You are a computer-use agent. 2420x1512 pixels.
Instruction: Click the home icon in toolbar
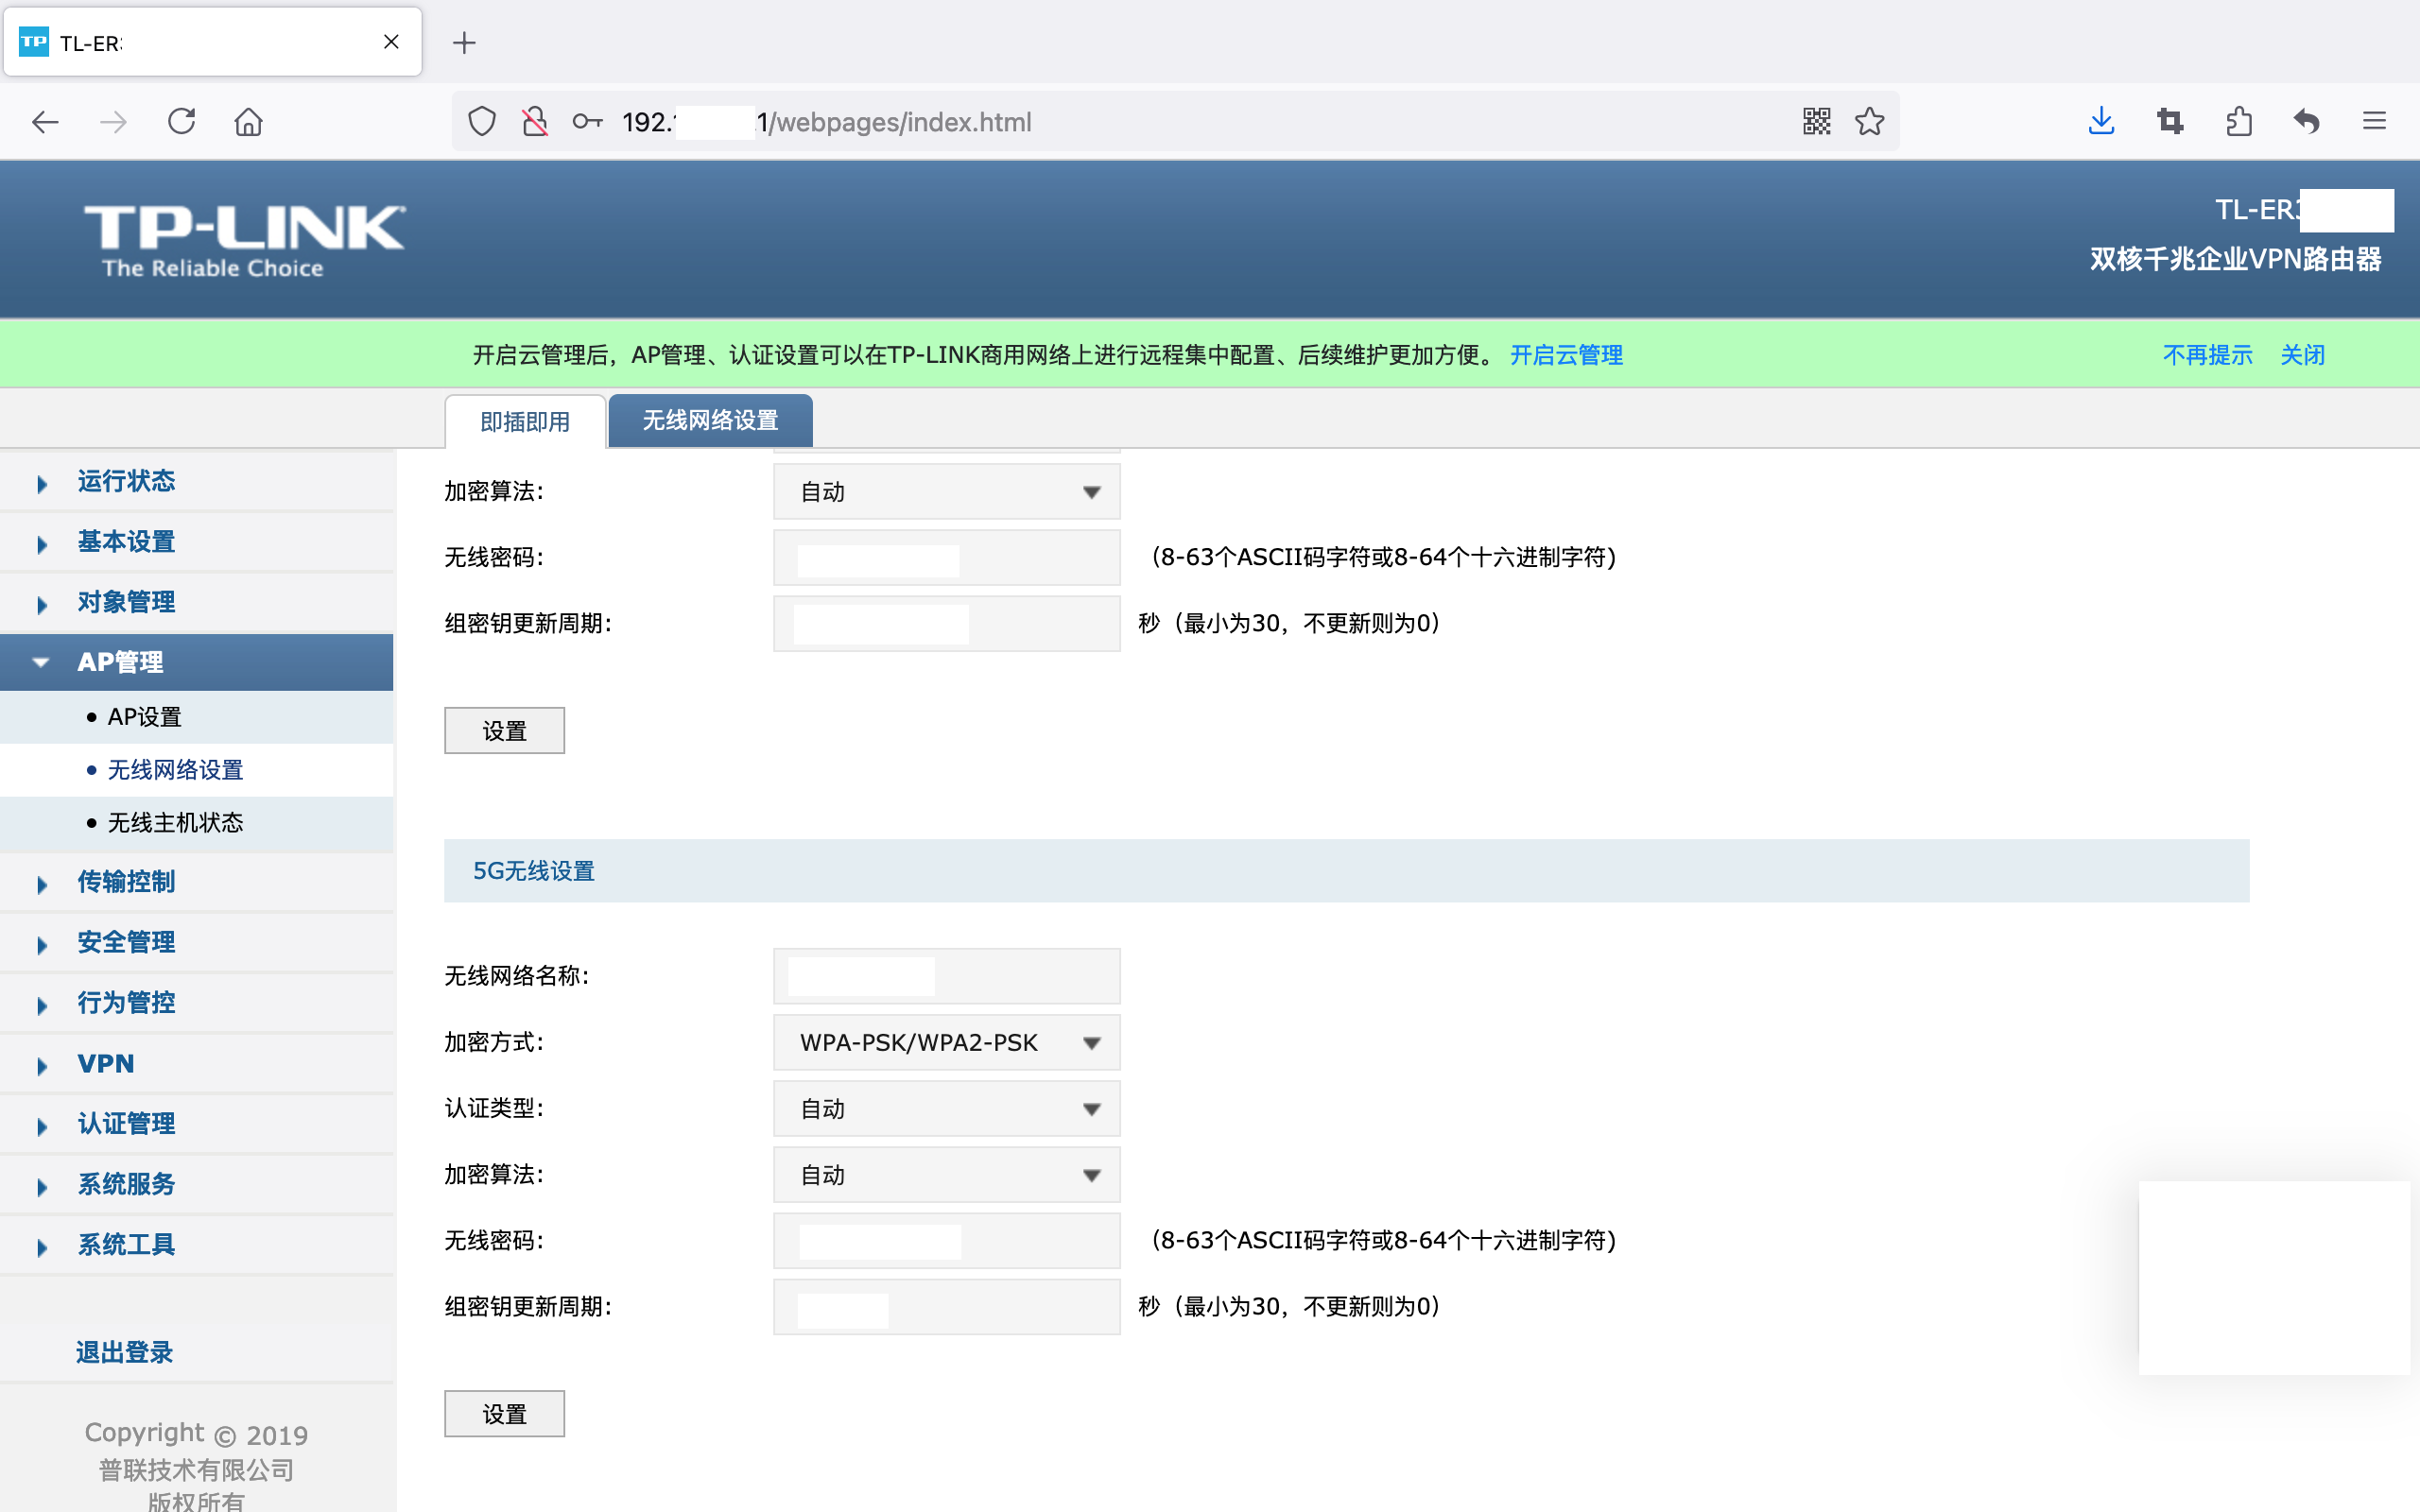[x=248, y=122]
